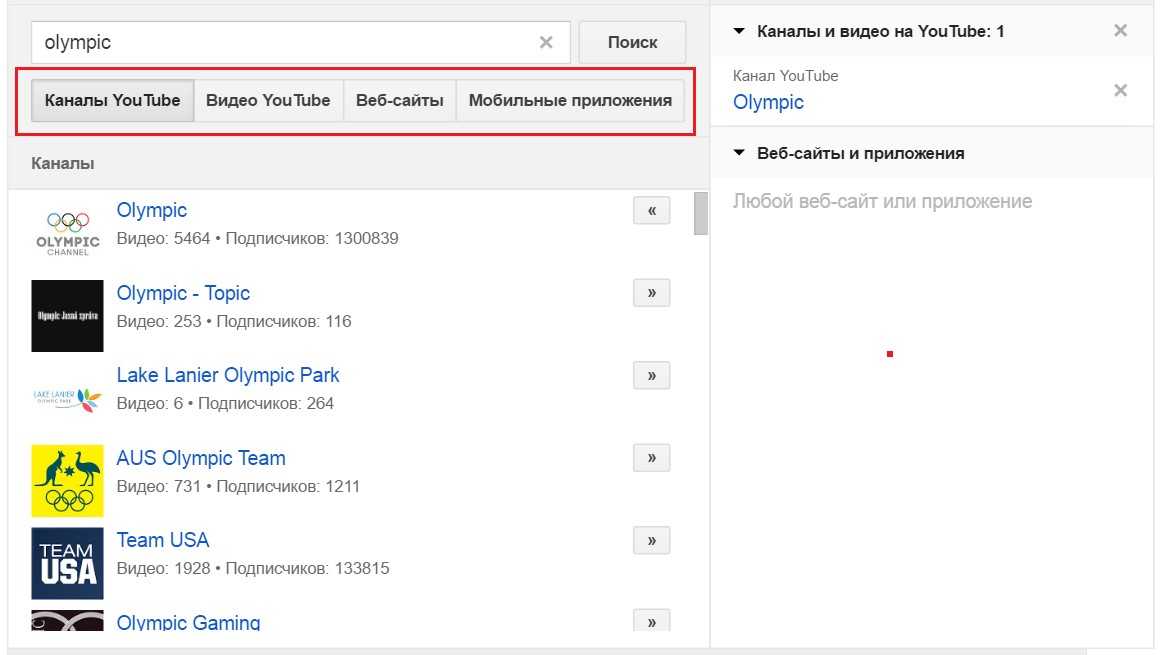Switch to the Каналы YouTube tab
Viewport: 1161px width, 655px height.
[113, 100]
